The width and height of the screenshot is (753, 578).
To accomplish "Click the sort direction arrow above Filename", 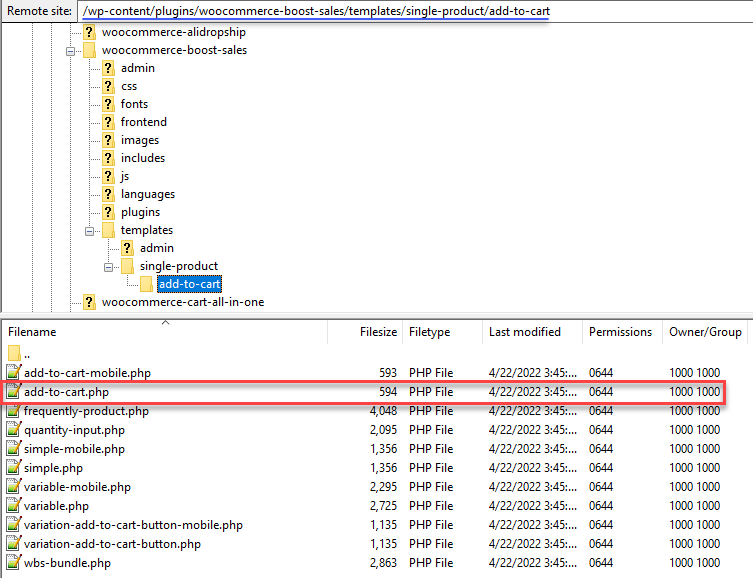I will (x=166, y=323).
